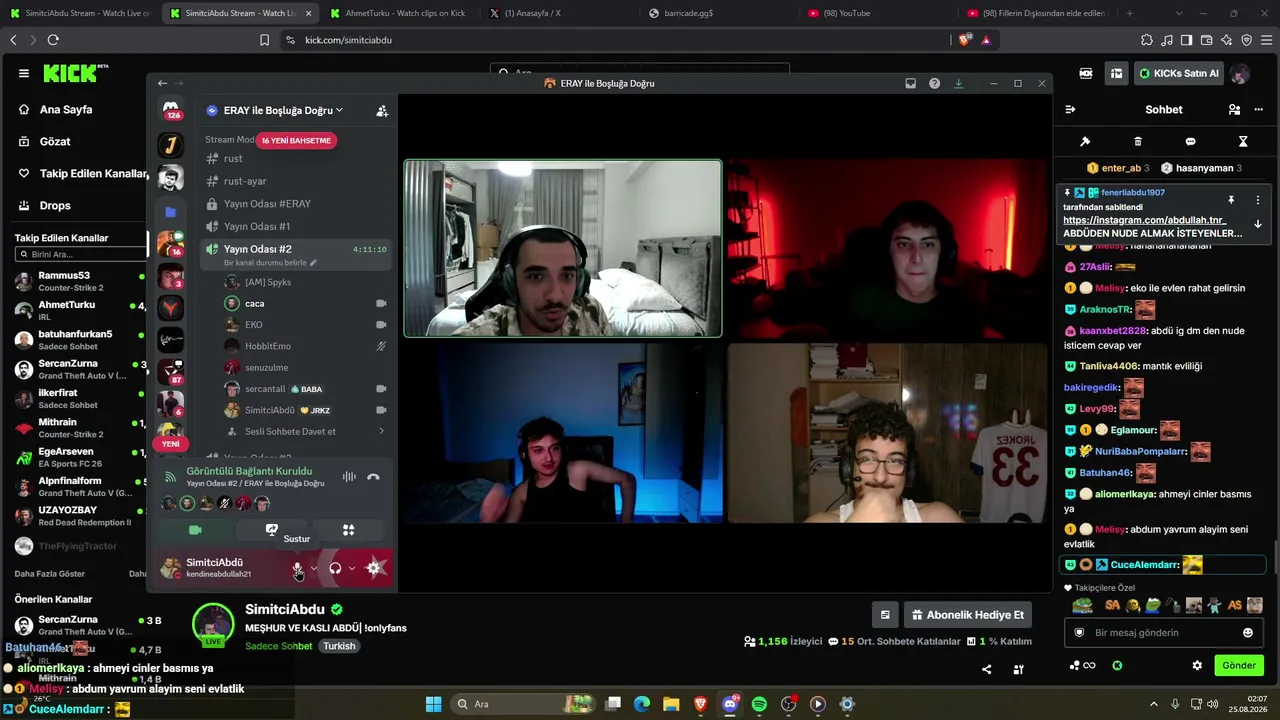
Task: Open Drops in Kick sidebar
Action: click(x=55, y=205)
